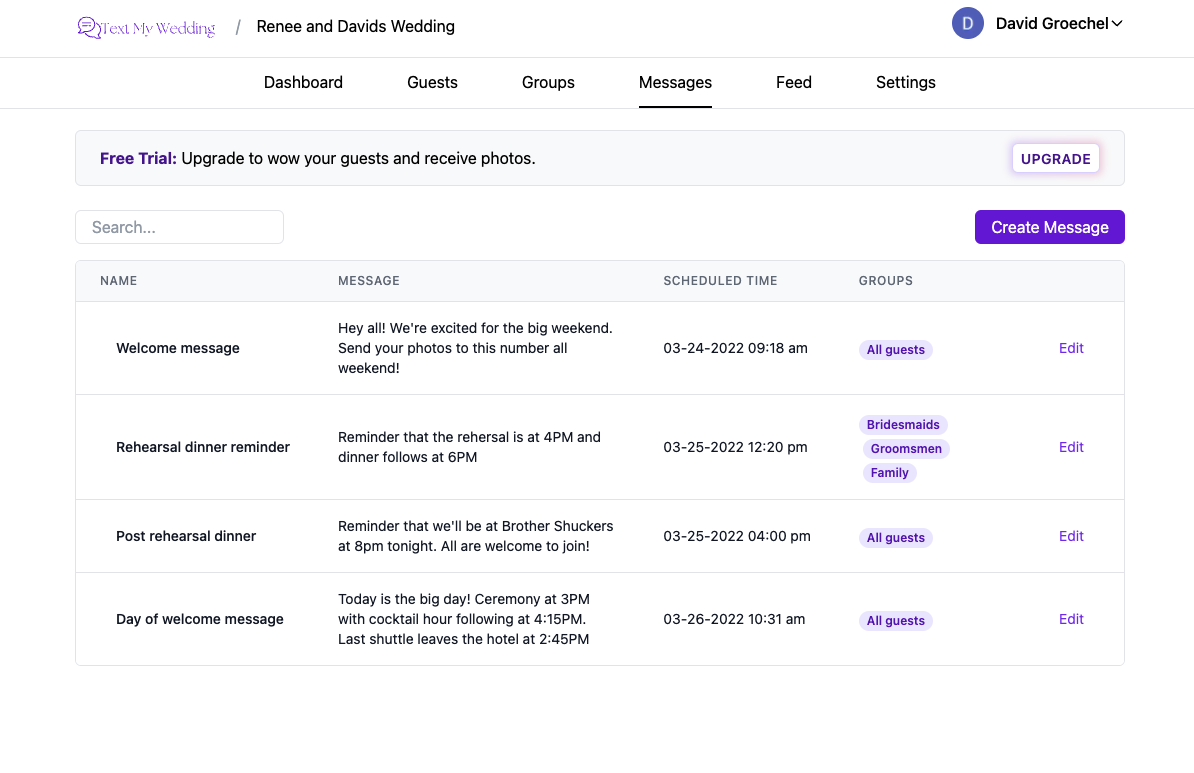Click the Groomsmen group tag
Screen dimensions: 1194x773
906,449
